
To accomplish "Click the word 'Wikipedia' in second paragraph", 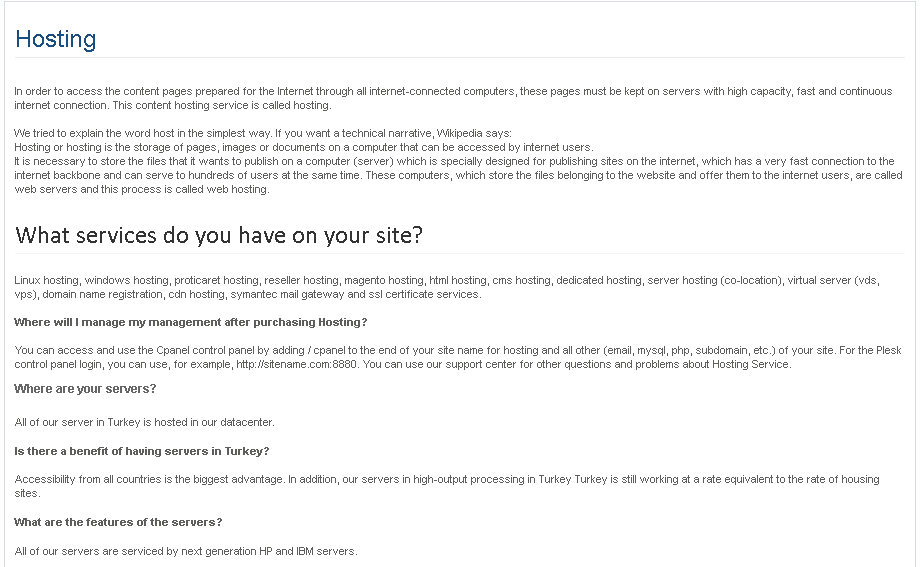I will pos(459,133).
